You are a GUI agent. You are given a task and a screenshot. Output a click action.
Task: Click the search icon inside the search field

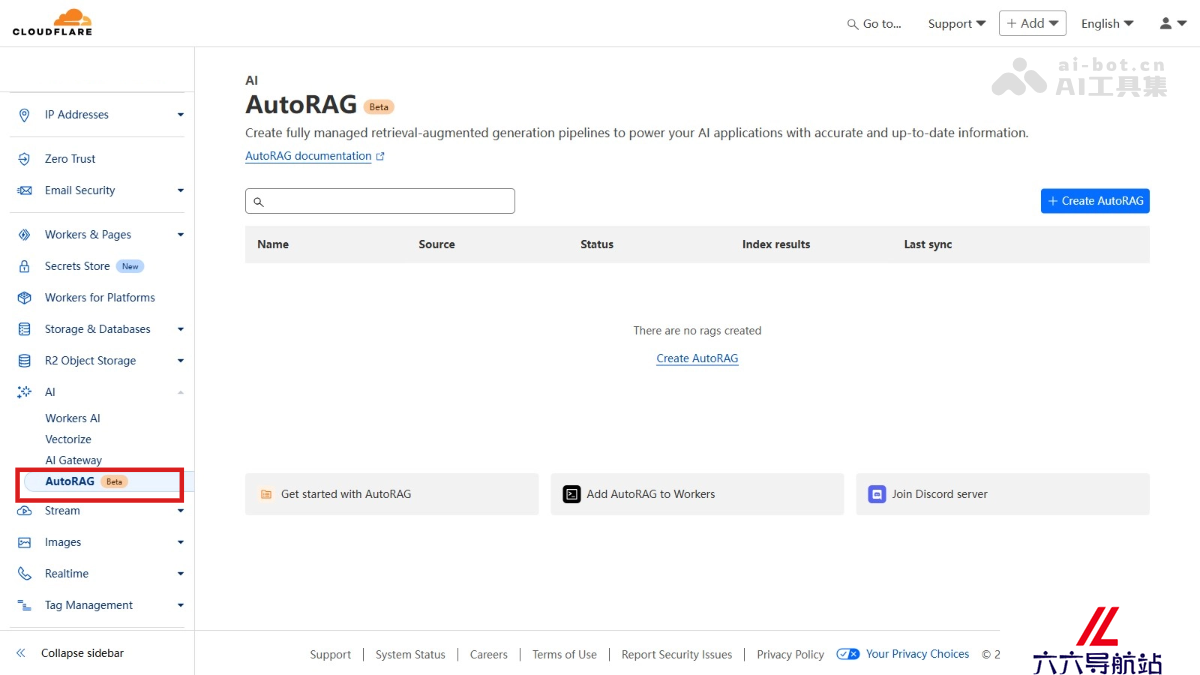pyautogui.click(x=258, y=202)
